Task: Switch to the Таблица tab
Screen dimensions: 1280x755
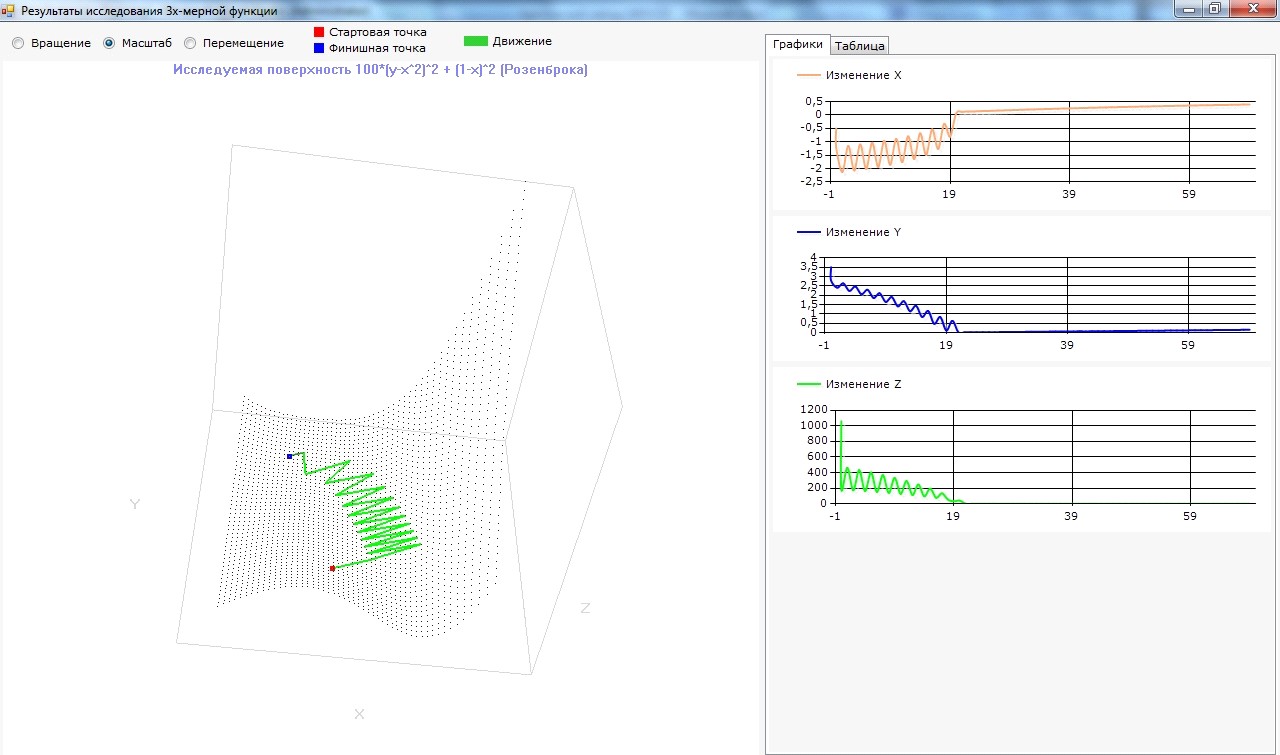Action: 859,46
